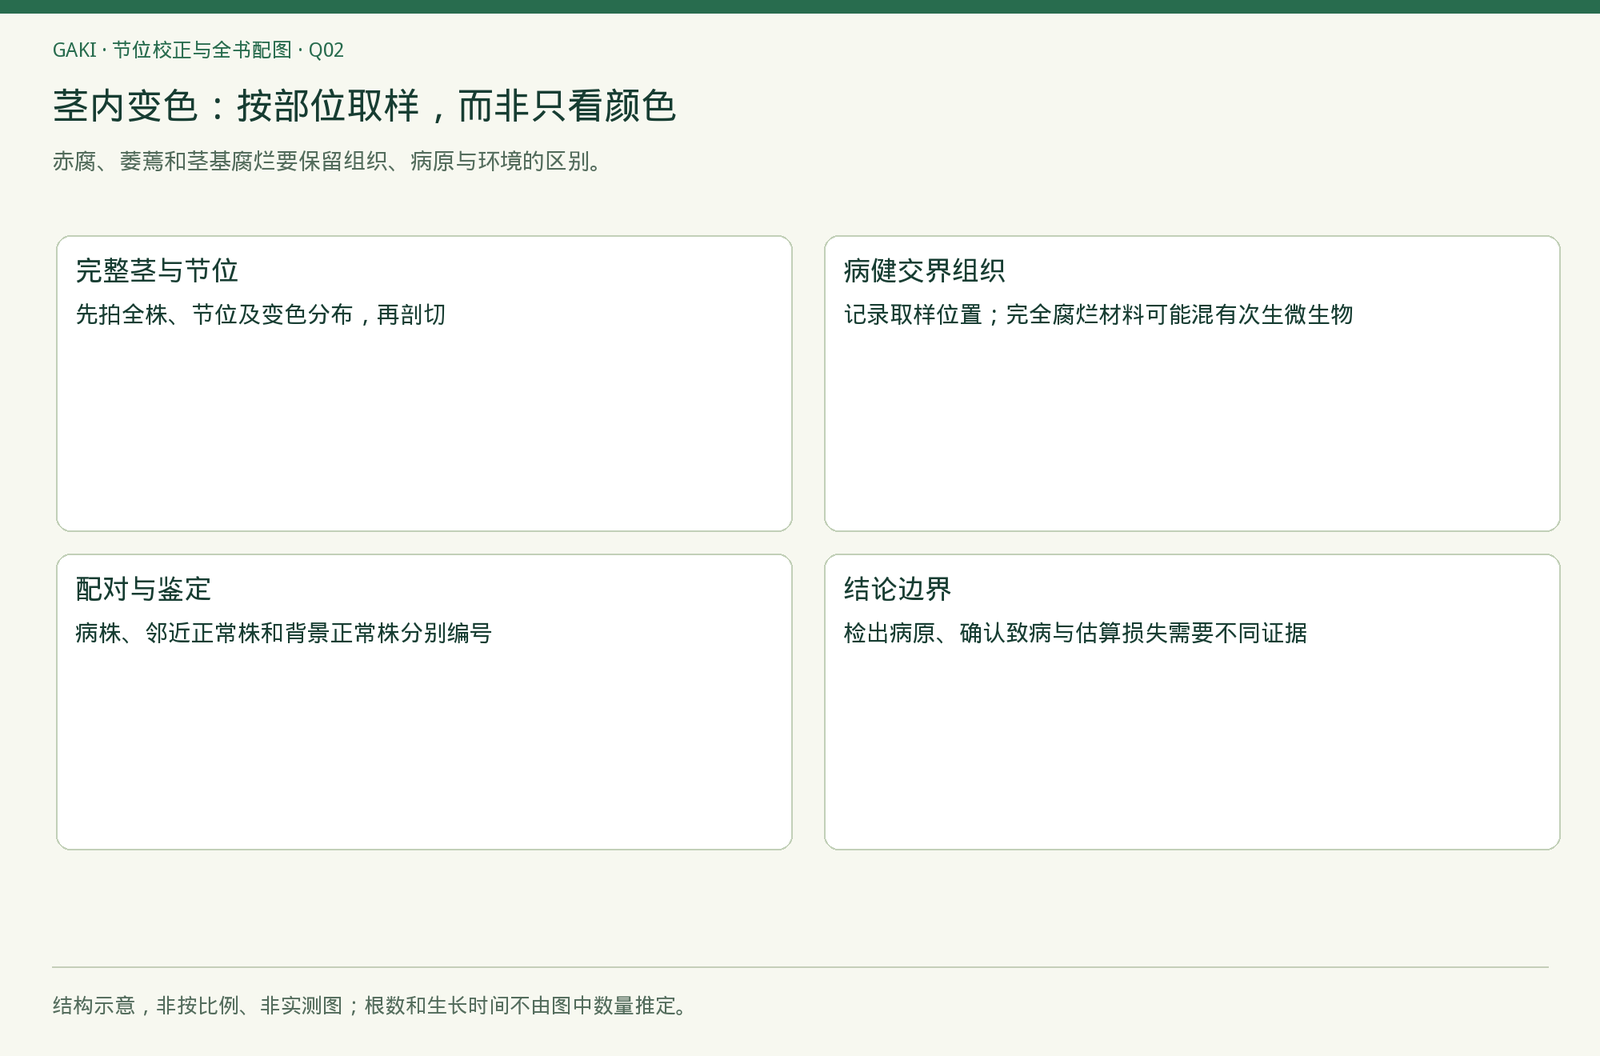Image resolution: width=1600 pixels, height=1056 pixels.
Task: Click the text '检出病原、确认致病与估算损失需要不同证据'
Action: coord(1075,633)
